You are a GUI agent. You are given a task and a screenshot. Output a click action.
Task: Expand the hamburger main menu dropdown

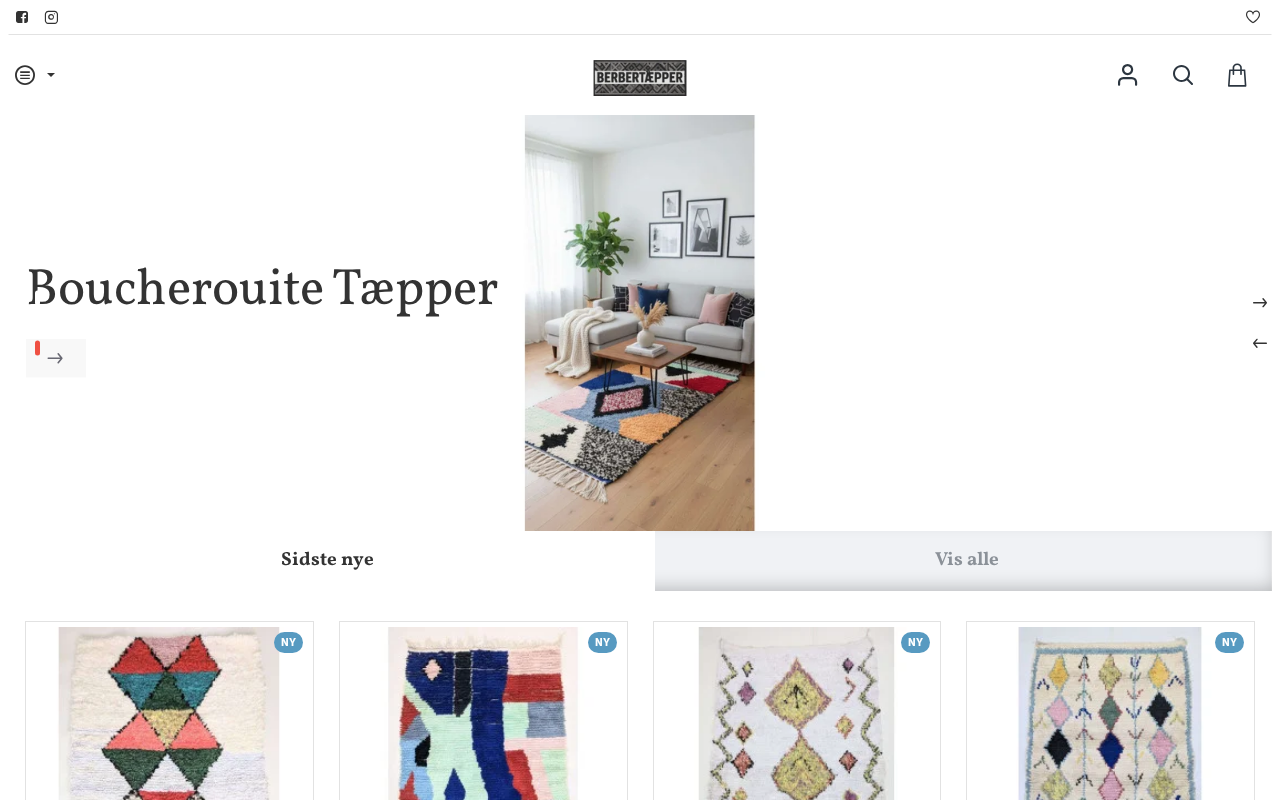point(35,75)
